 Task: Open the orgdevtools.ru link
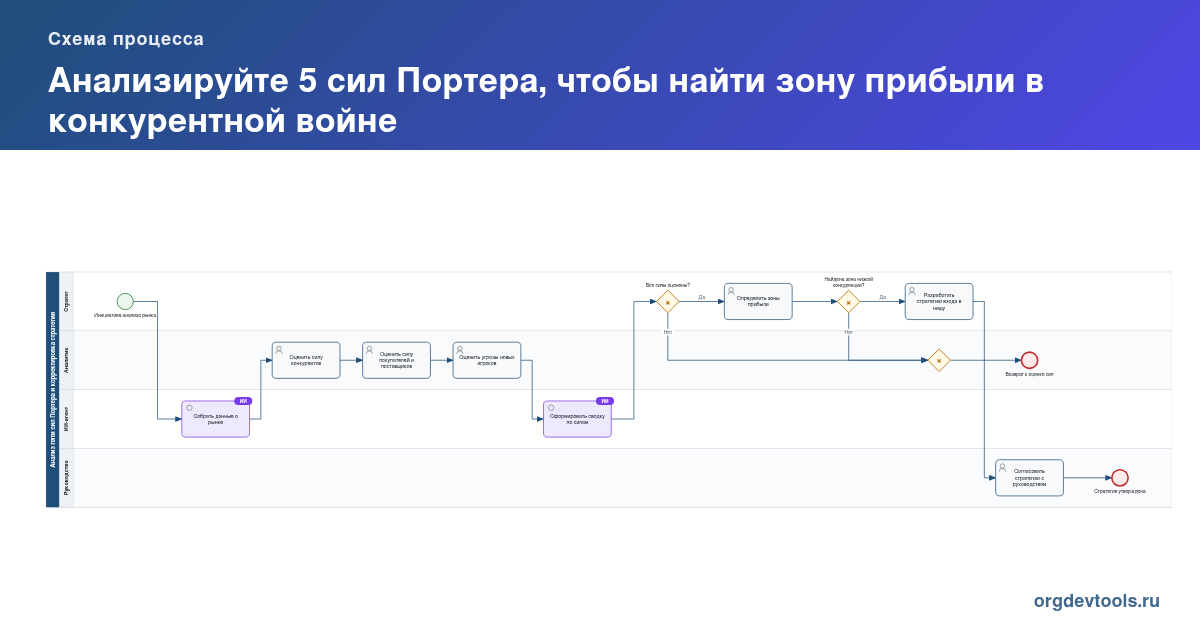[1097, 601]
